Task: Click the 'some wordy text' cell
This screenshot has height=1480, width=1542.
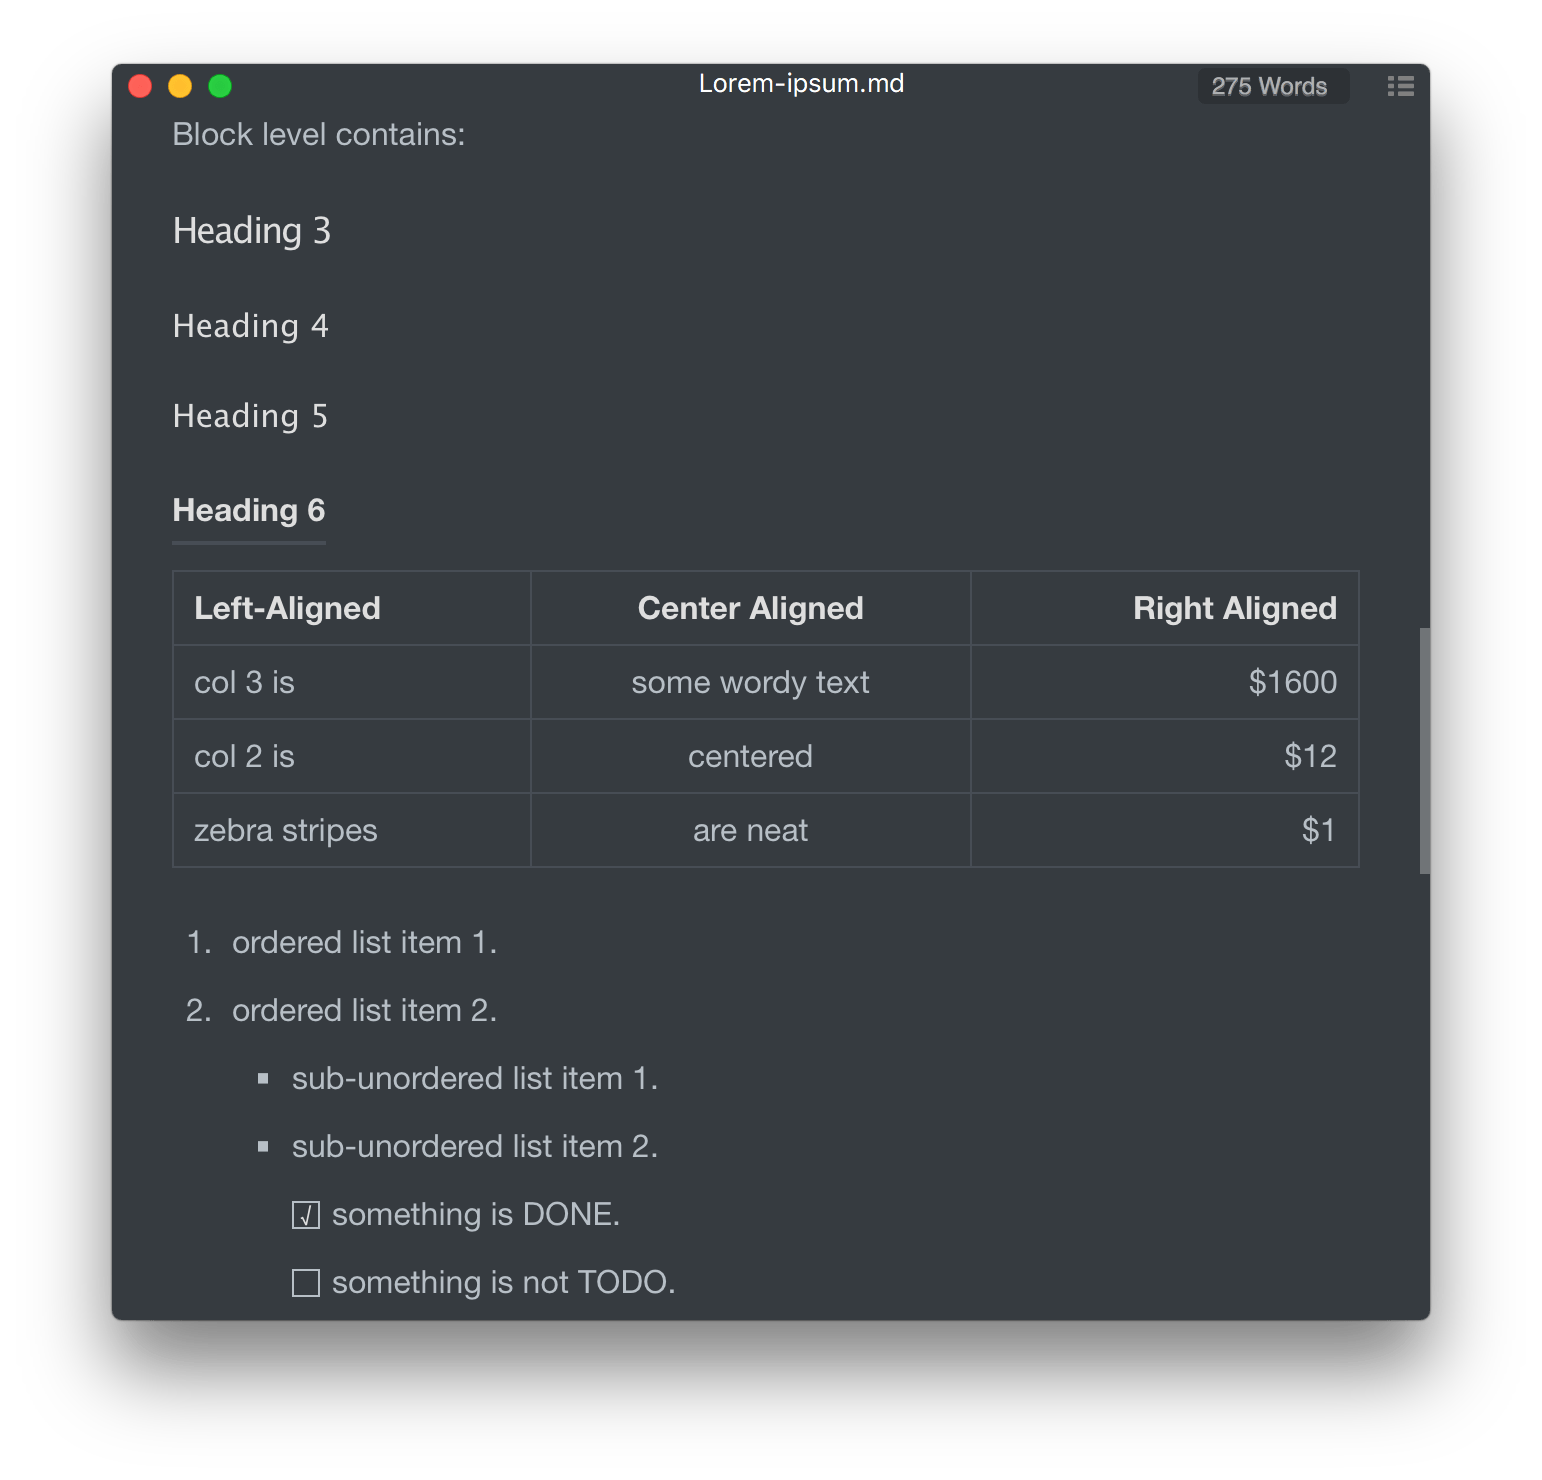Action: coord(751,682)
